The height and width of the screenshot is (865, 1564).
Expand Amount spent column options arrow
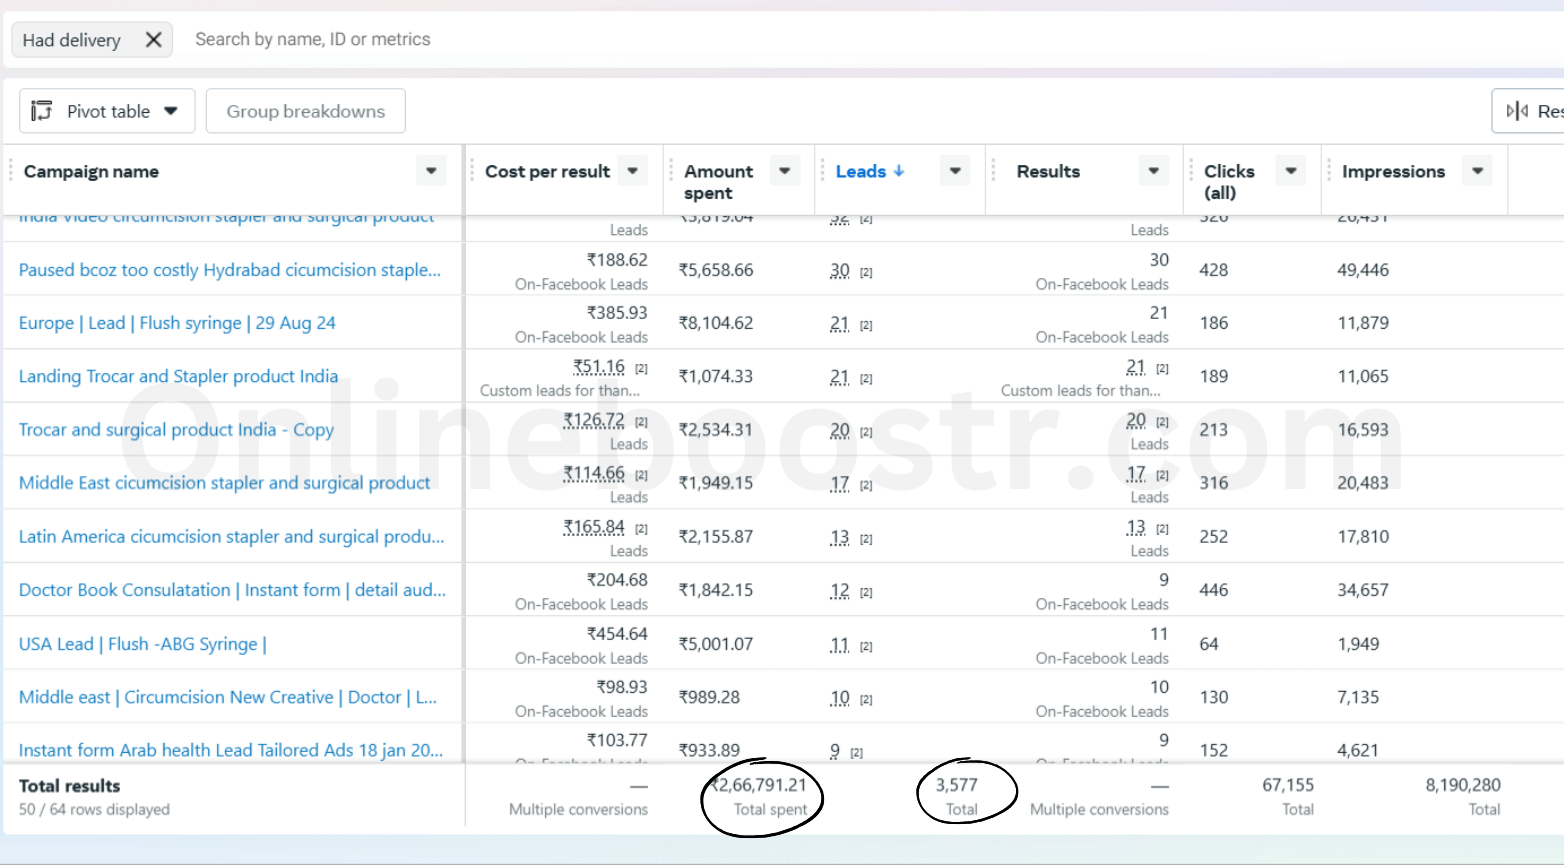coord(785,171)
